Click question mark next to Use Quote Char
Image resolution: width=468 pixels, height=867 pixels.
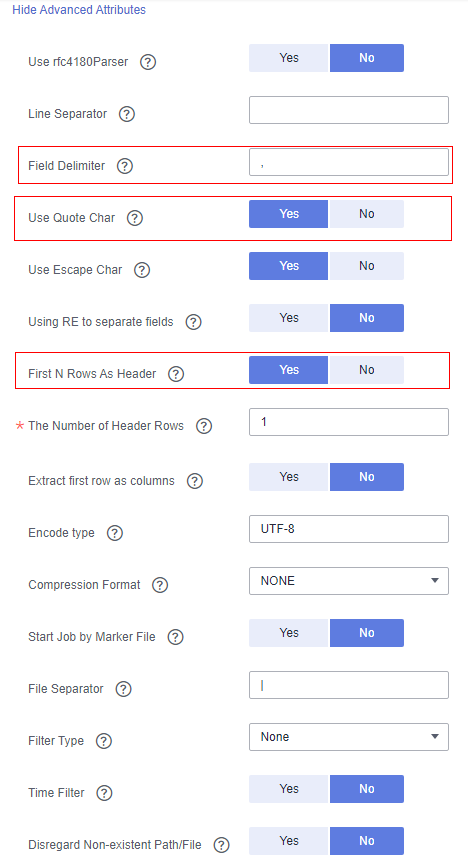pyautogui.click(x=135, y=218)
